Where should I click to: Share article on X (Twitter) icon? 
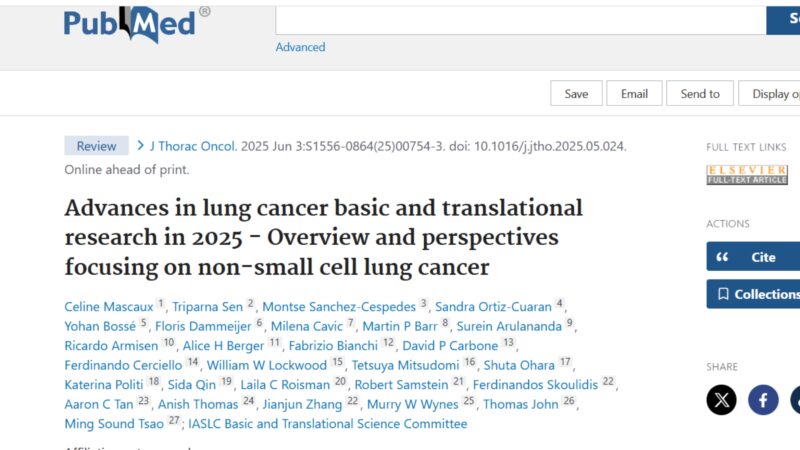click(721, 399)
